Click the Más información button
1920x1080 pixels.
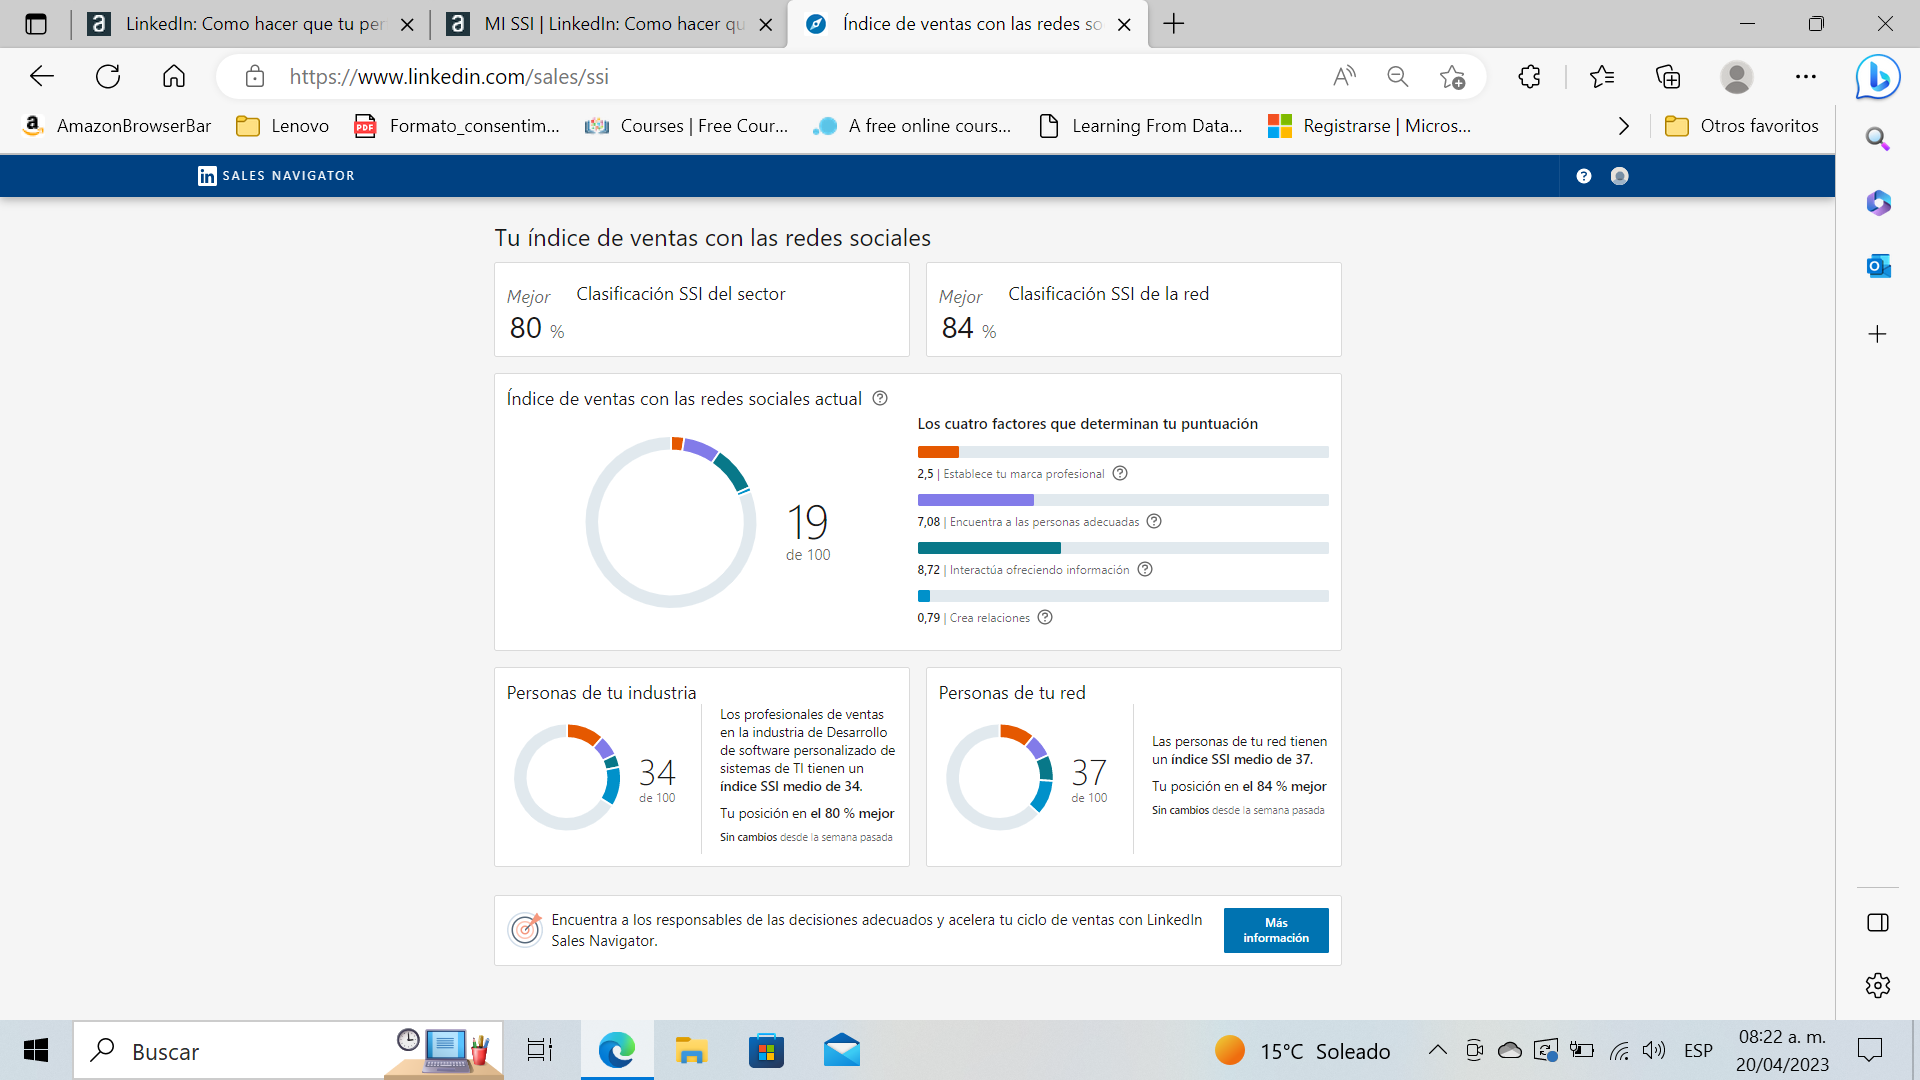[1276, 930]
